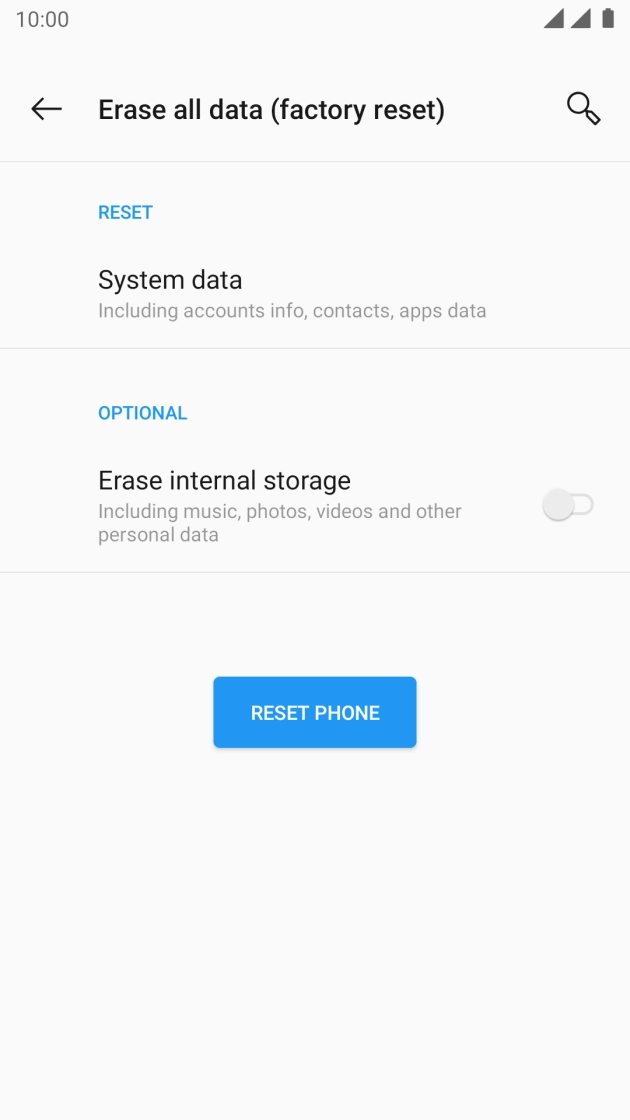Tap the Erase all data title
Image resolution: width=630 pixels, height=1120 pixels.
click(x=274, y=109)
